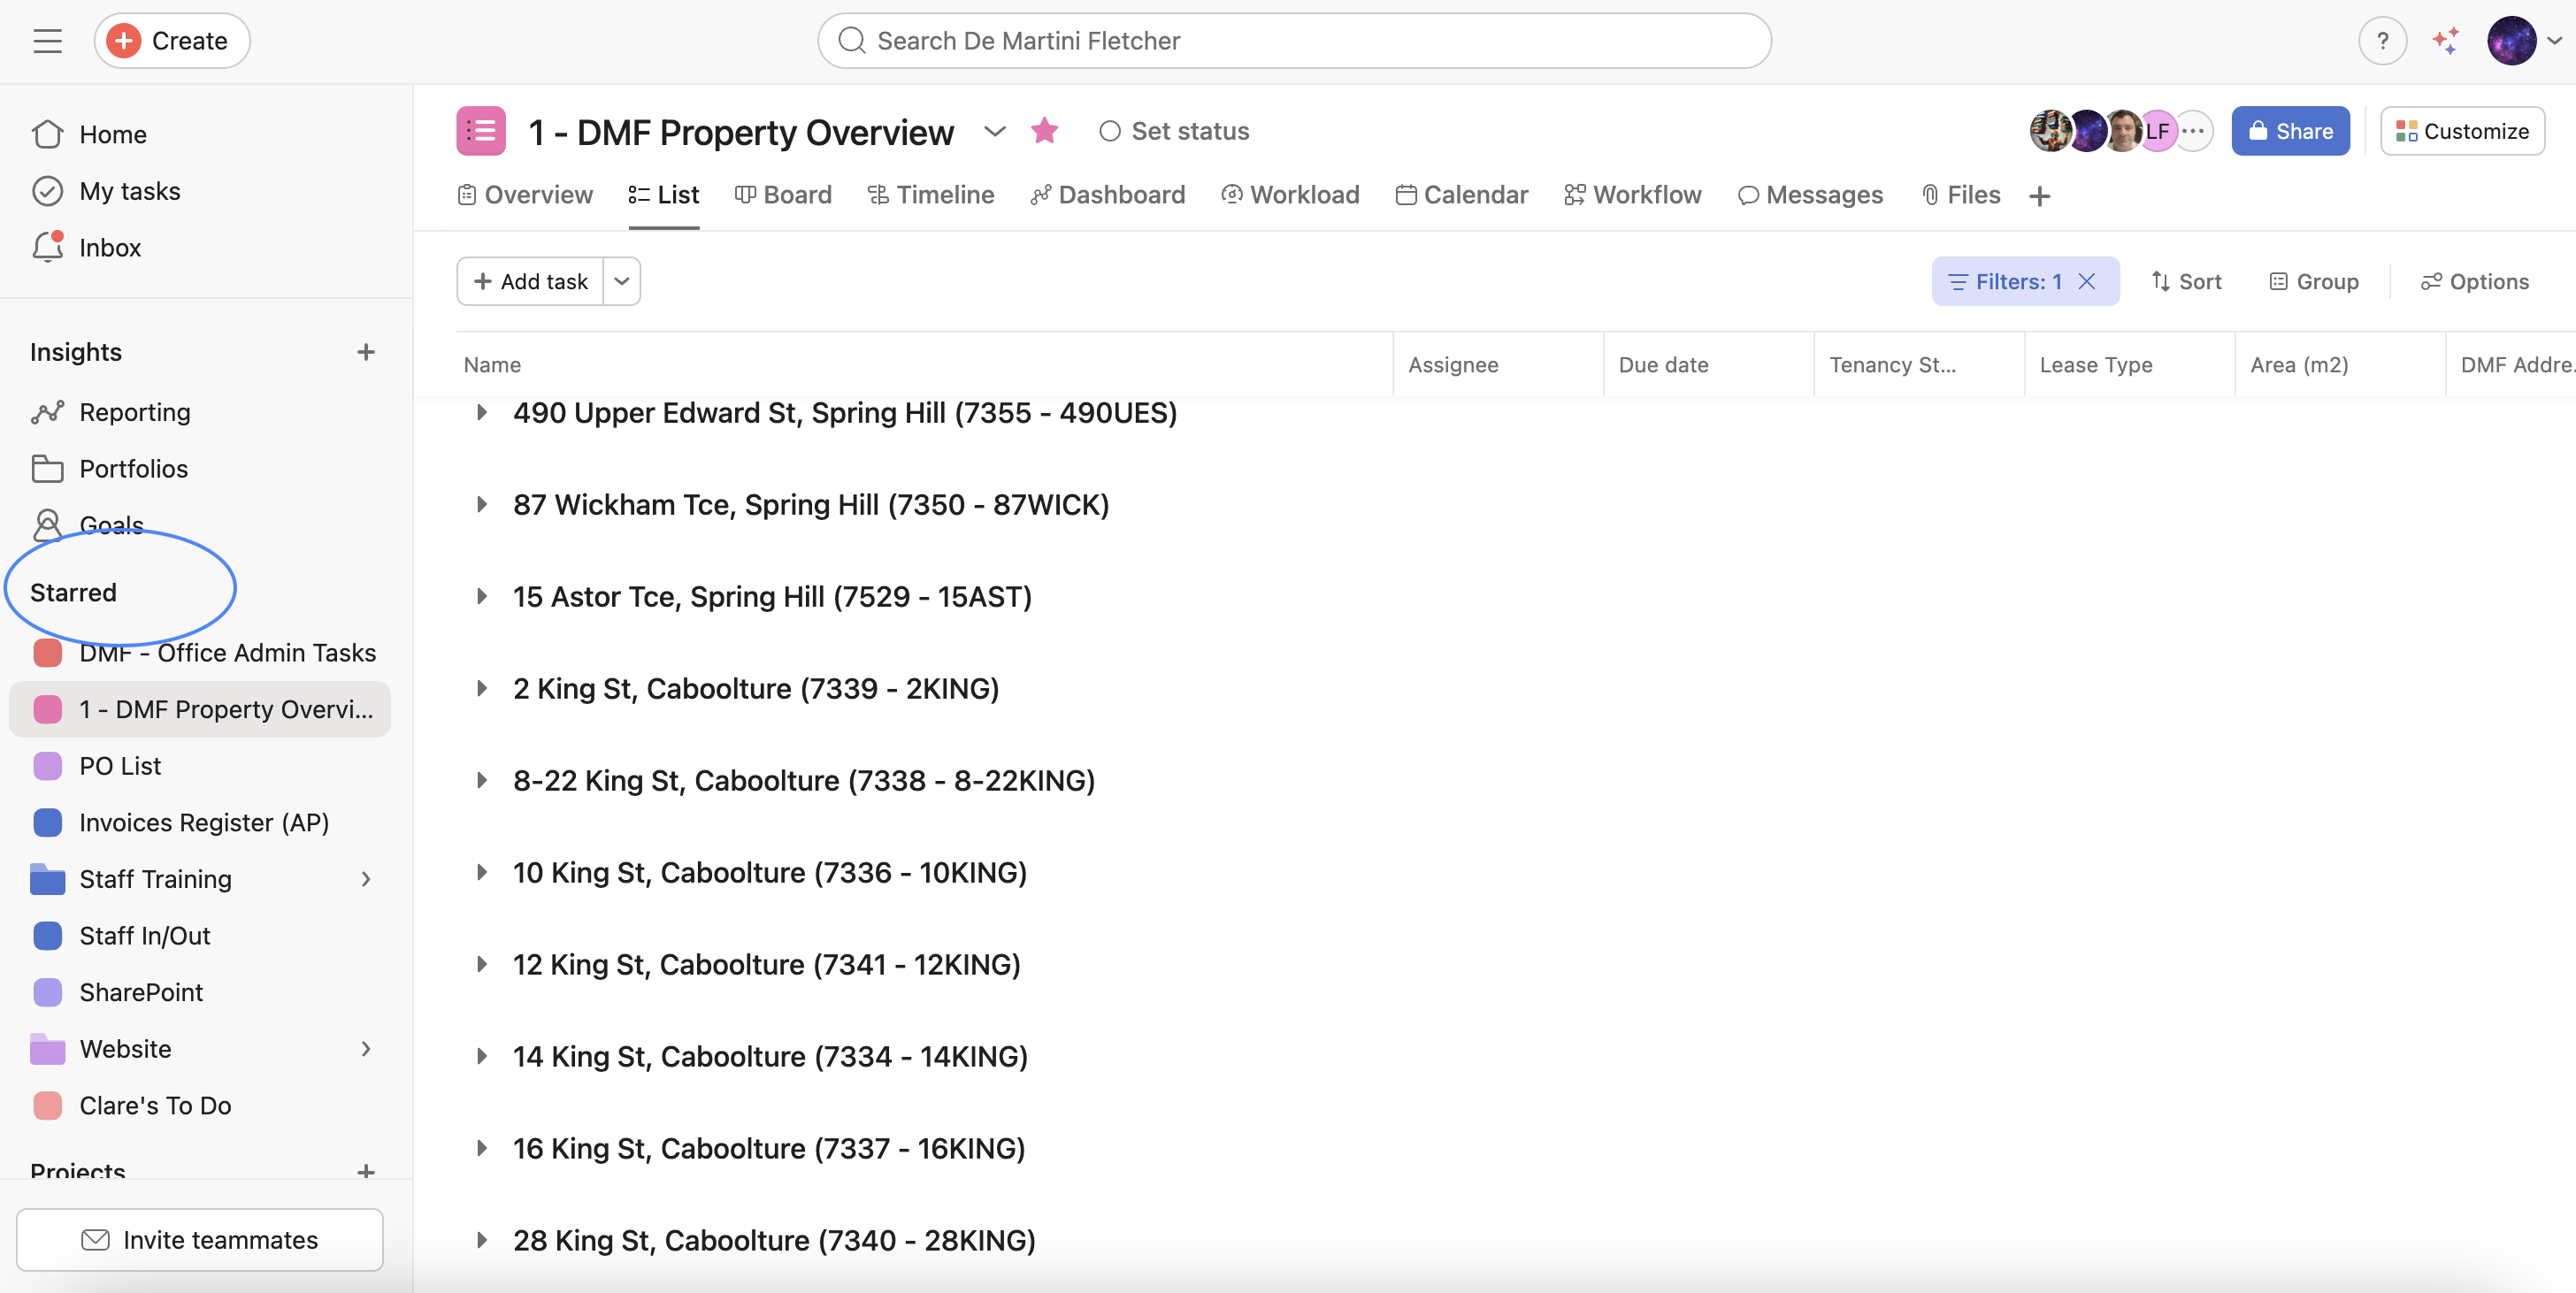Open 28 King St, Caboolture task
This screenshot has width=2576, height=1293.
point(774,1241)
